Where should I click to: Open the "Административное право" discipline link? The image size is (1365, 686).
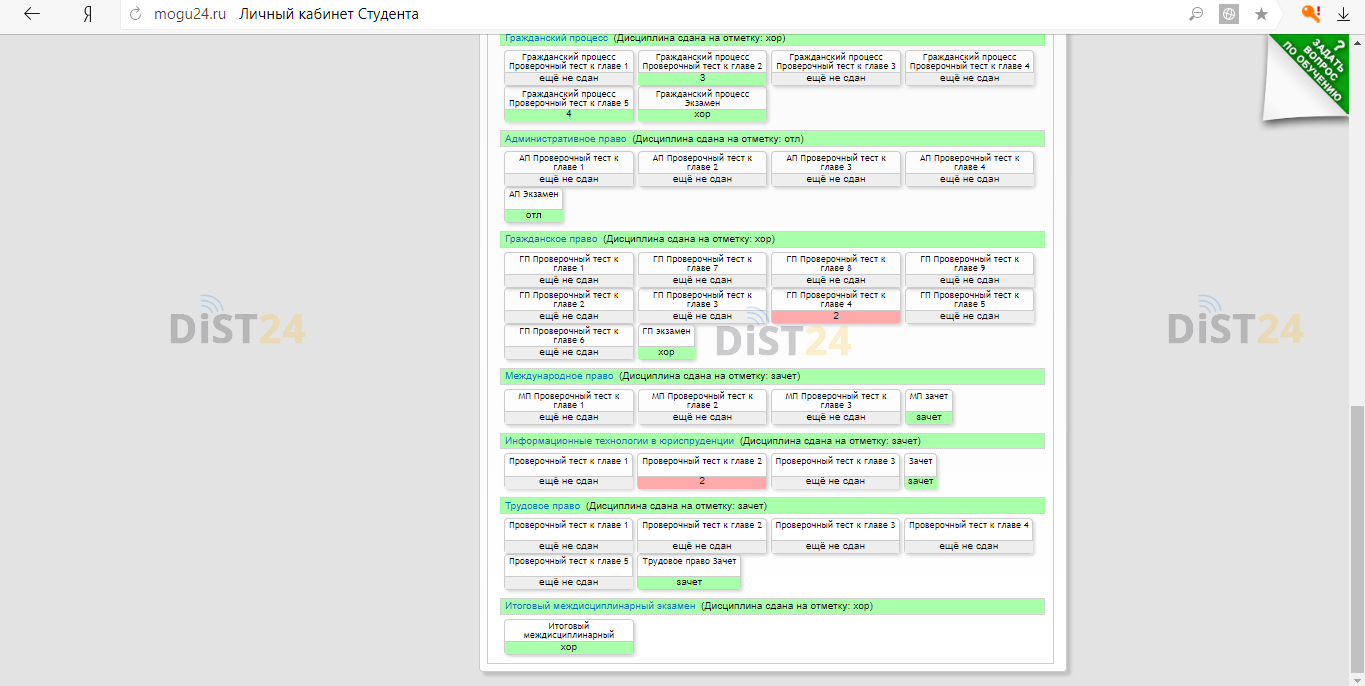point(566,139)
